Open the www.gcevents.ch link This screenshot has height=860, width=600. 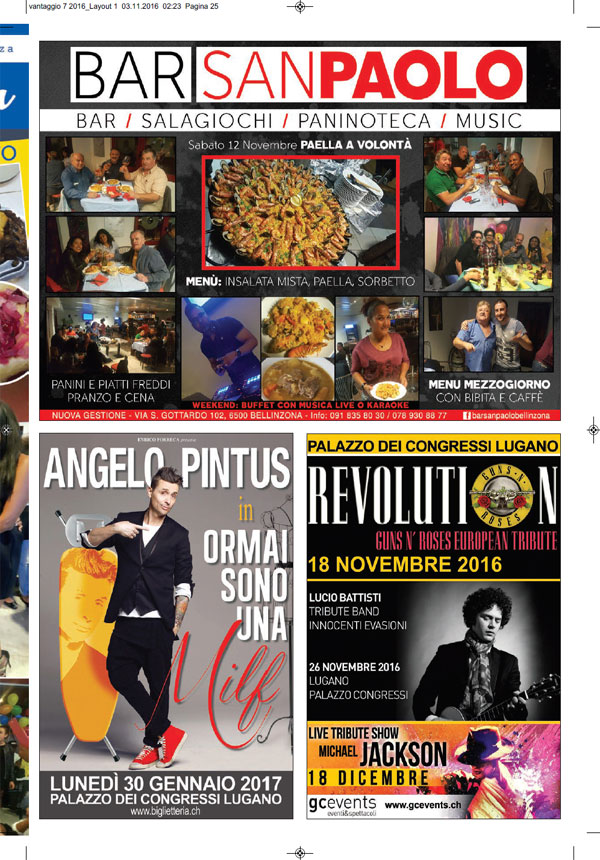coord(423,805)
